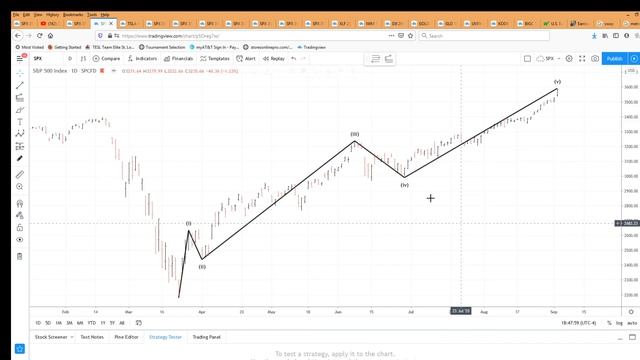Image resolution: width=640 pixels, height=360 pixels.
Task: Select the YTD date range
Action: [92, 323]
